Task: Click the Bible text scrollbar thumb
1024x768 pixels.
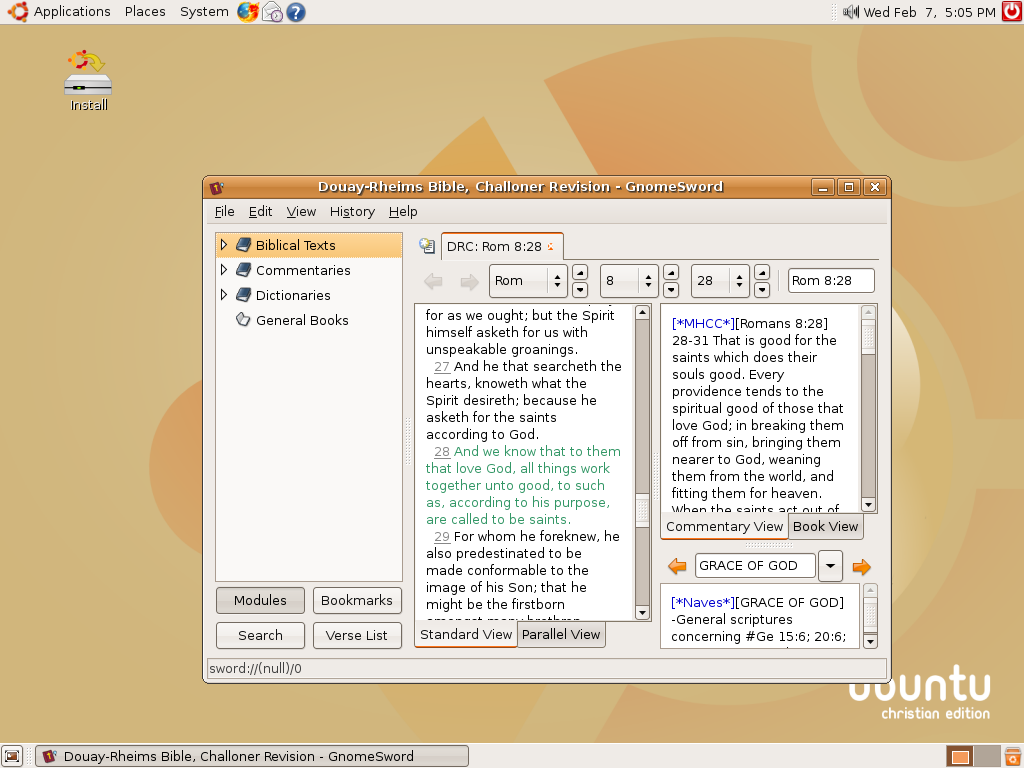Action: [x=642, y=511]
